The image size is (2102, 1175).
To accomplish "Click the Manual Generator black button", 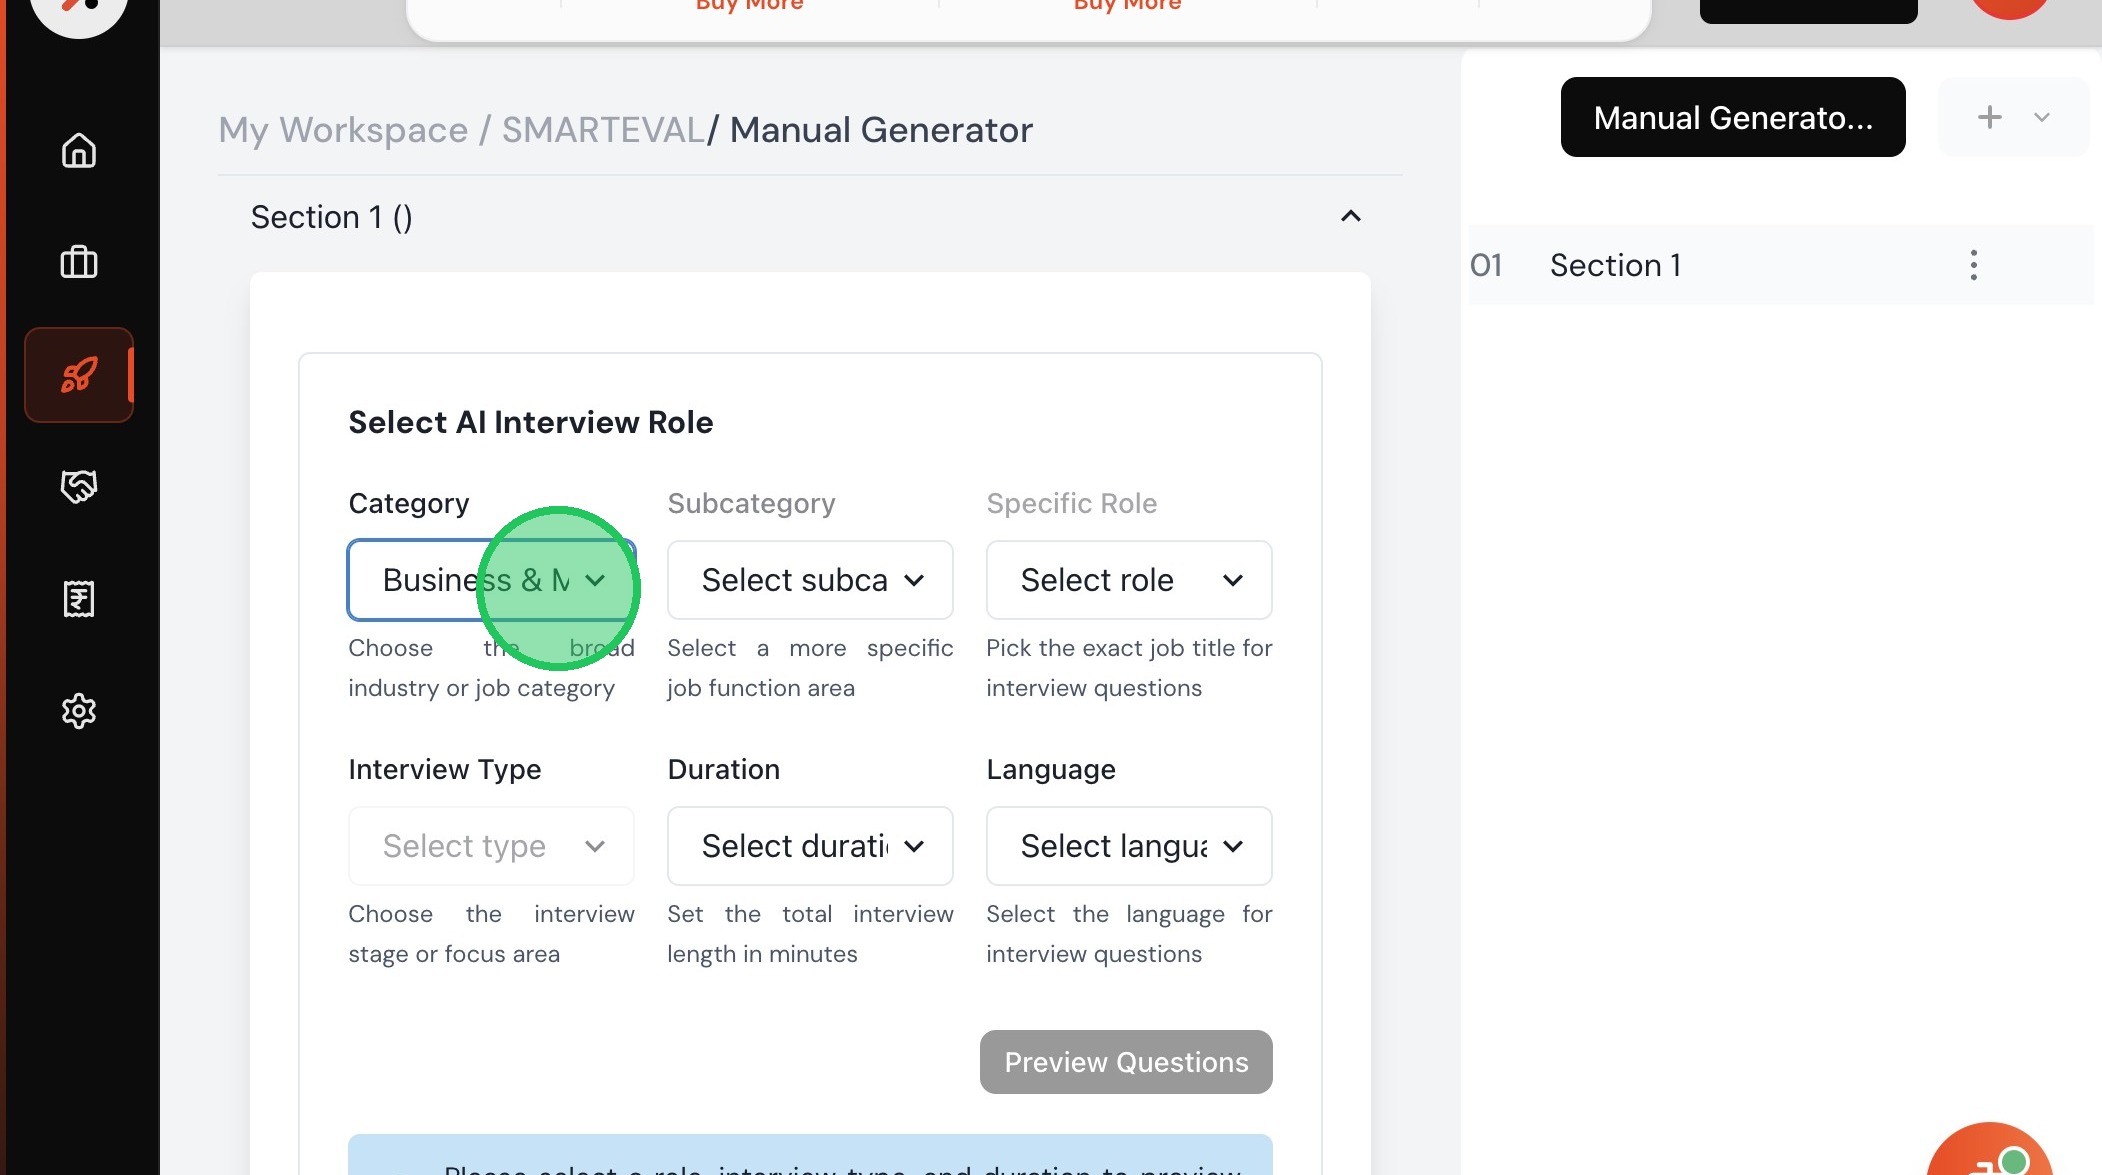I will click(x=1732, y=117).
